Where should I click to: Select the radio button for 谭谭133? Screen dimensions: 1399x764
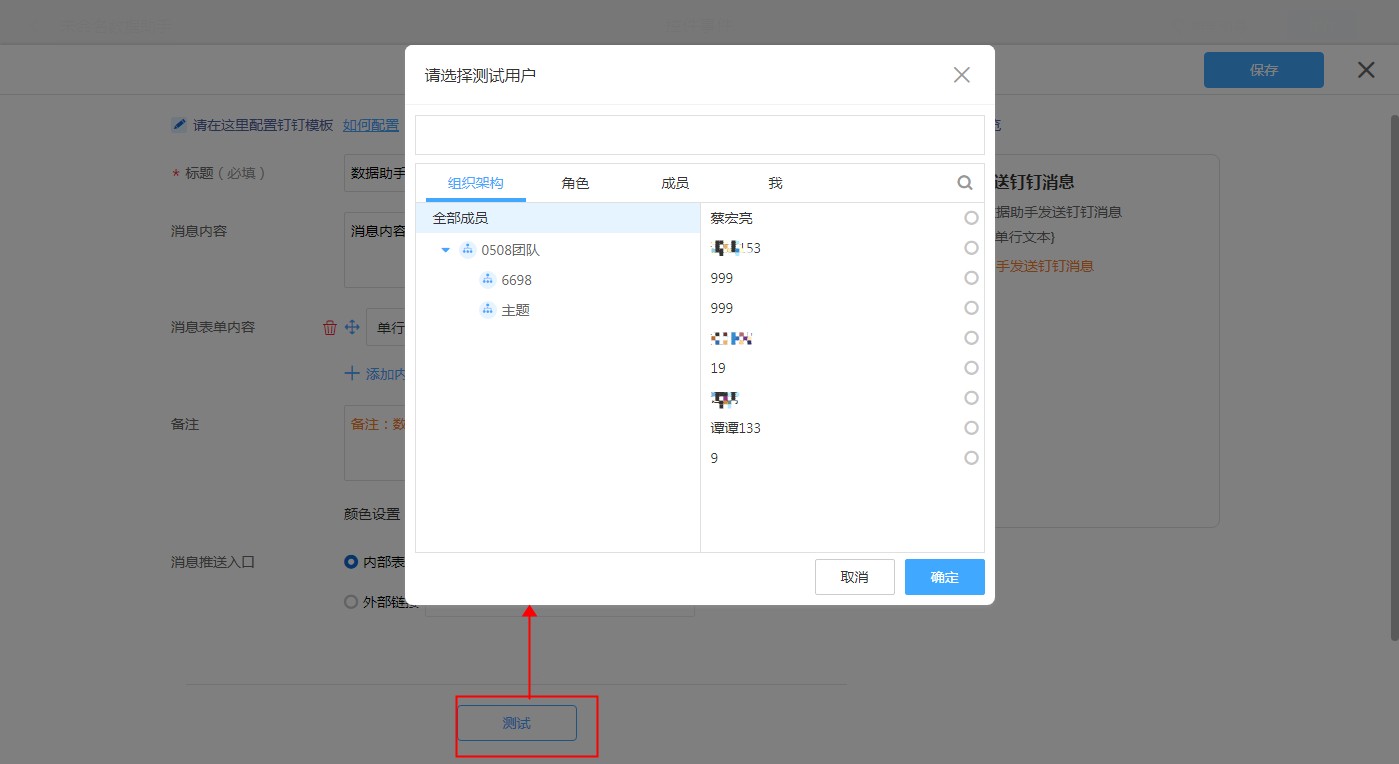pyautogui.click(x=971, y=428)
